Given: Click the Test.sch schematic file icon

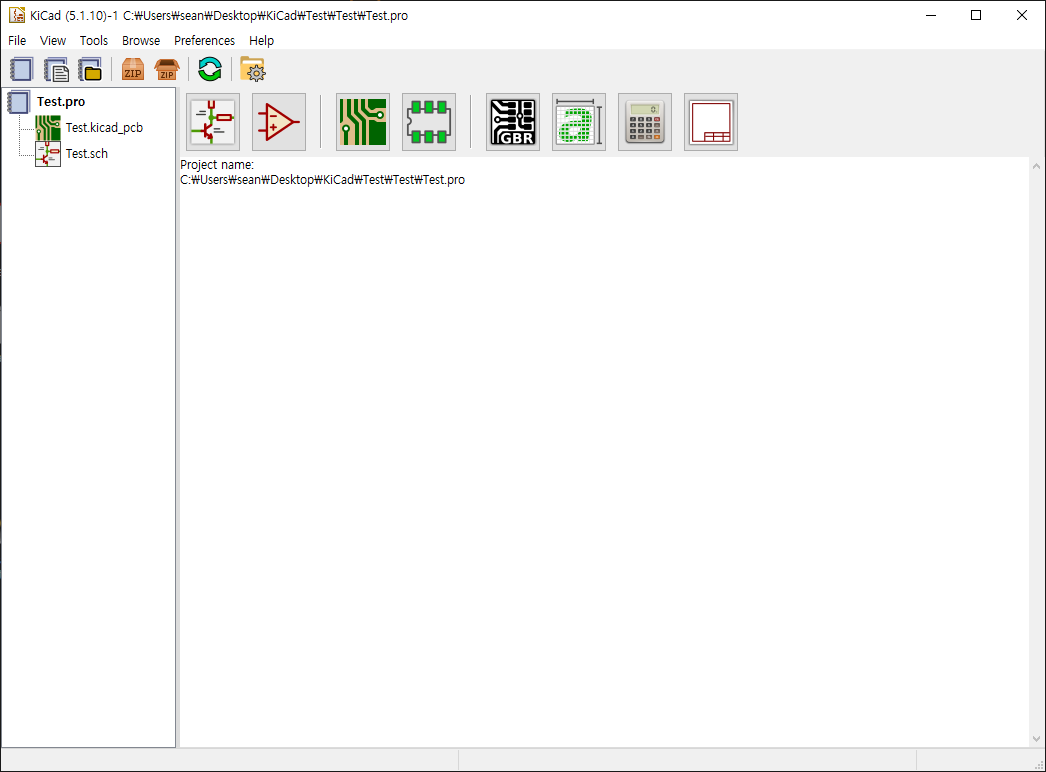Looking at the screenshot, I should click(48, 153).
